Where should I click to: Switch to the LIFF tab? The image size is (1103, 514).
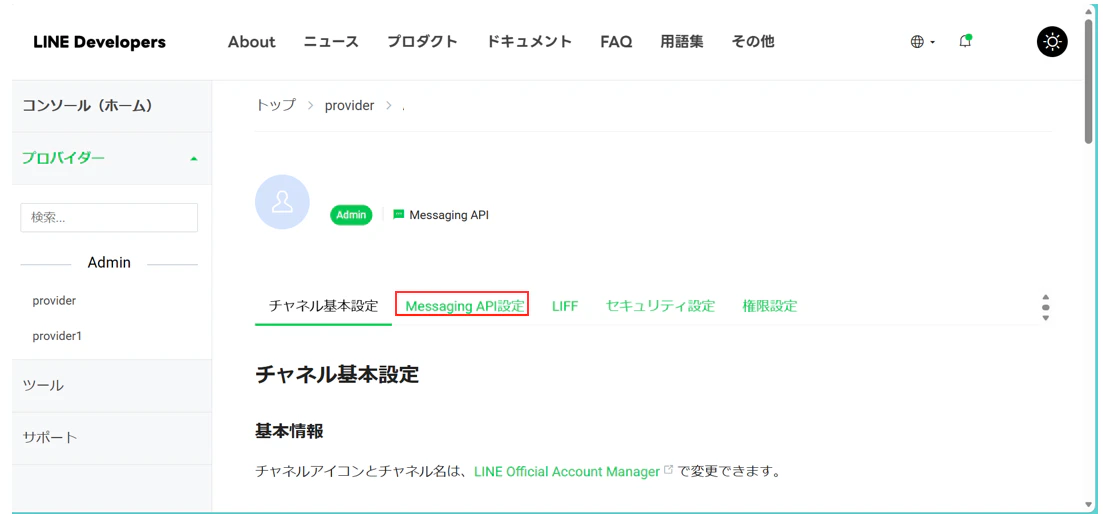click(x=565, y=307)
